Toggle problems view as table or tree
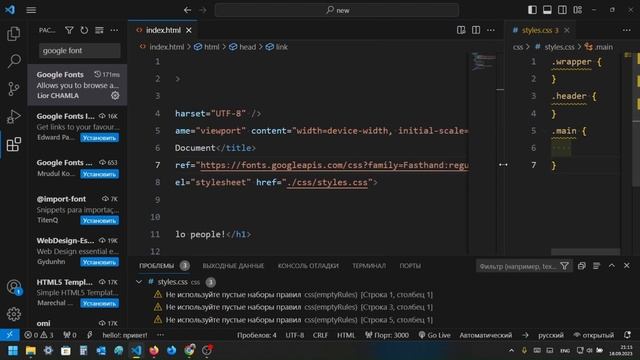 pos(596,266)
